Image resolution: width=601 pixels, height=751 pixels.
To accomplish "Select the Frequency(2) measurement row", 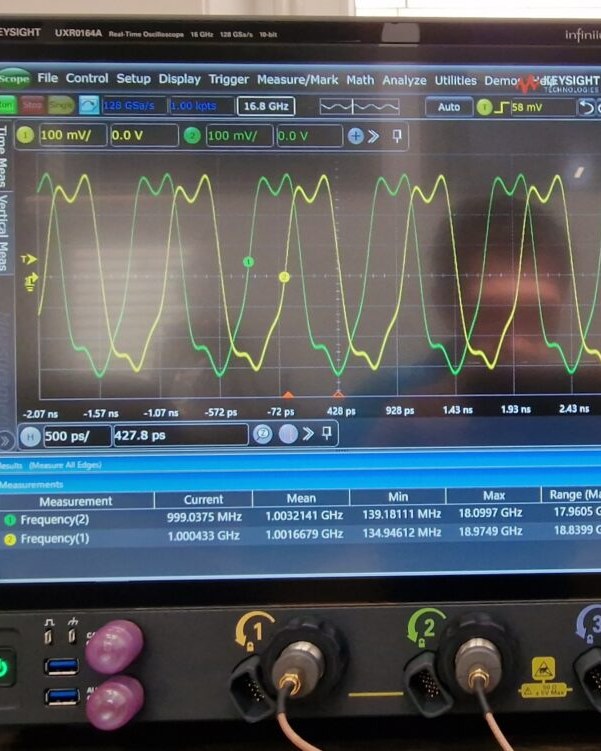I will 300,516.
